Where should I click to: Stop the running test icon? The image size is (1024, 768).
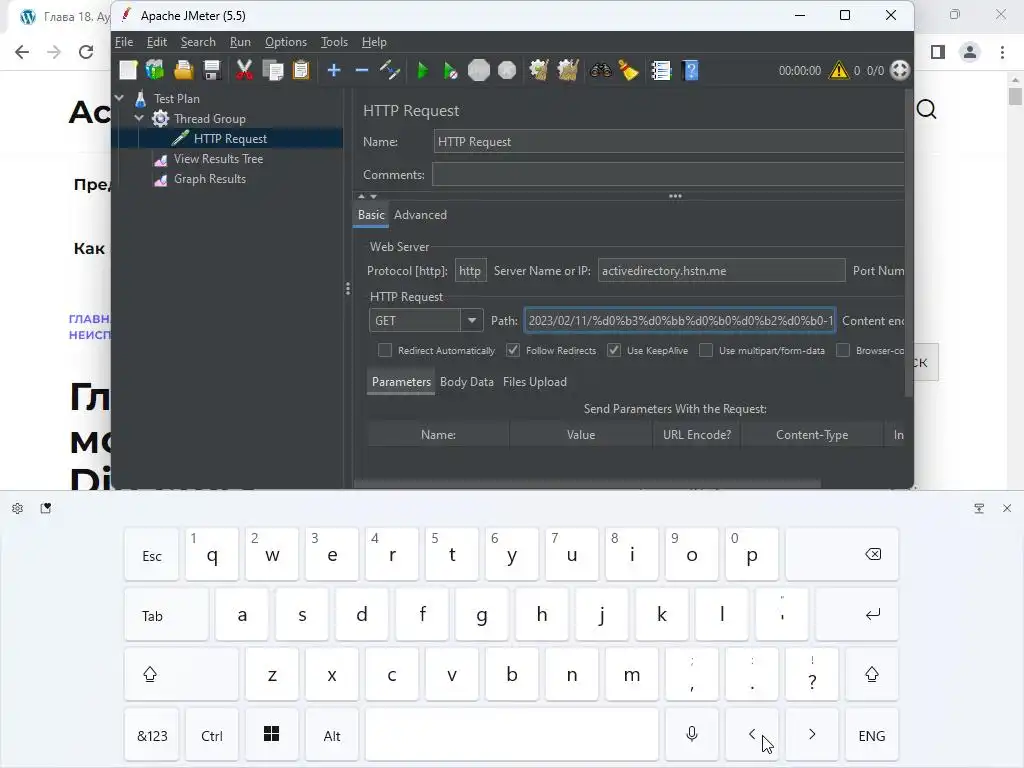point(479,70)
